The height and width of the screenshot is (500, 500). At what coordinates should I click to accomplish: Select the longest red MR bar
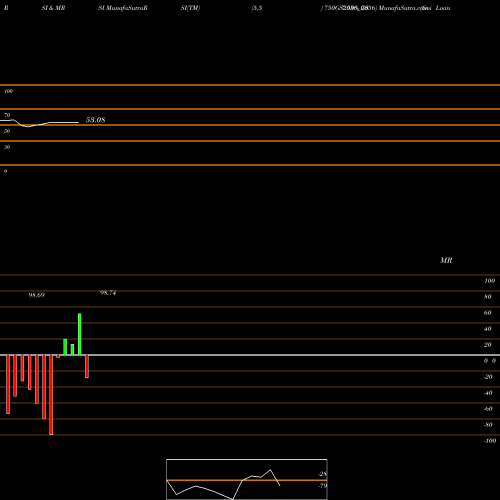[x=51, y=395]
